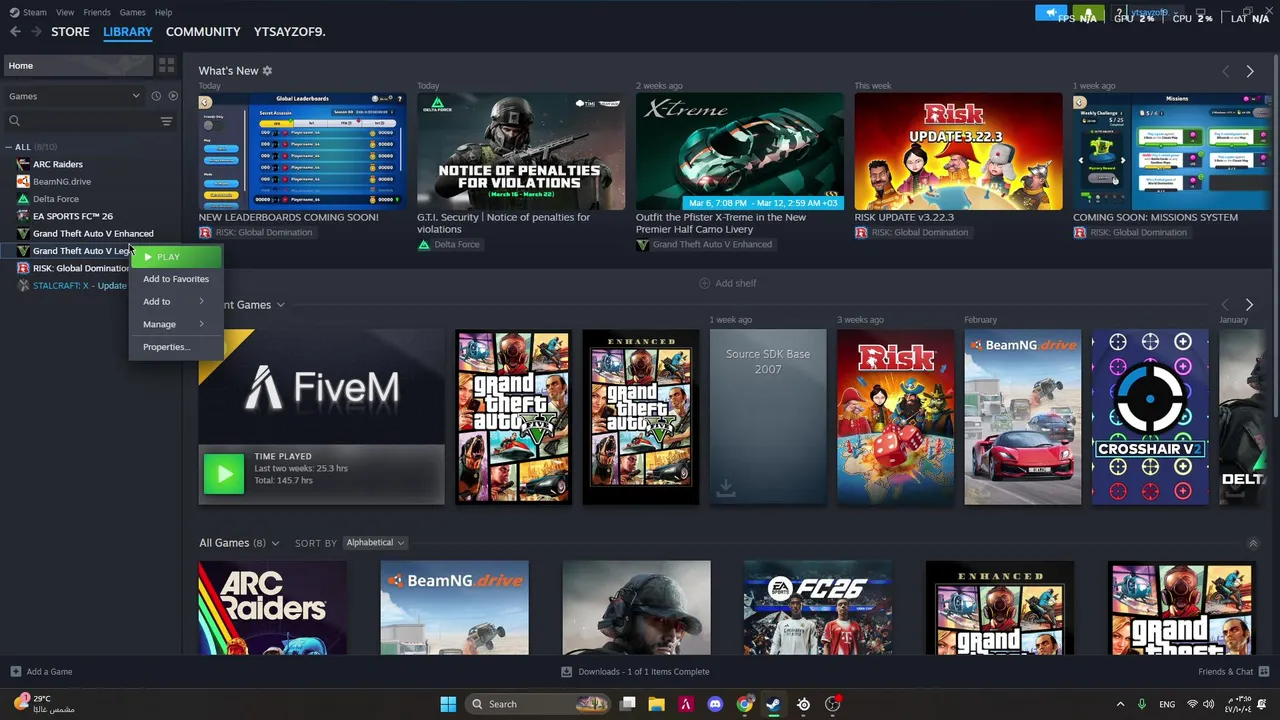Click the library search field
The height and width of the screenshot is (720, 1280).
(x=82, y=121)
